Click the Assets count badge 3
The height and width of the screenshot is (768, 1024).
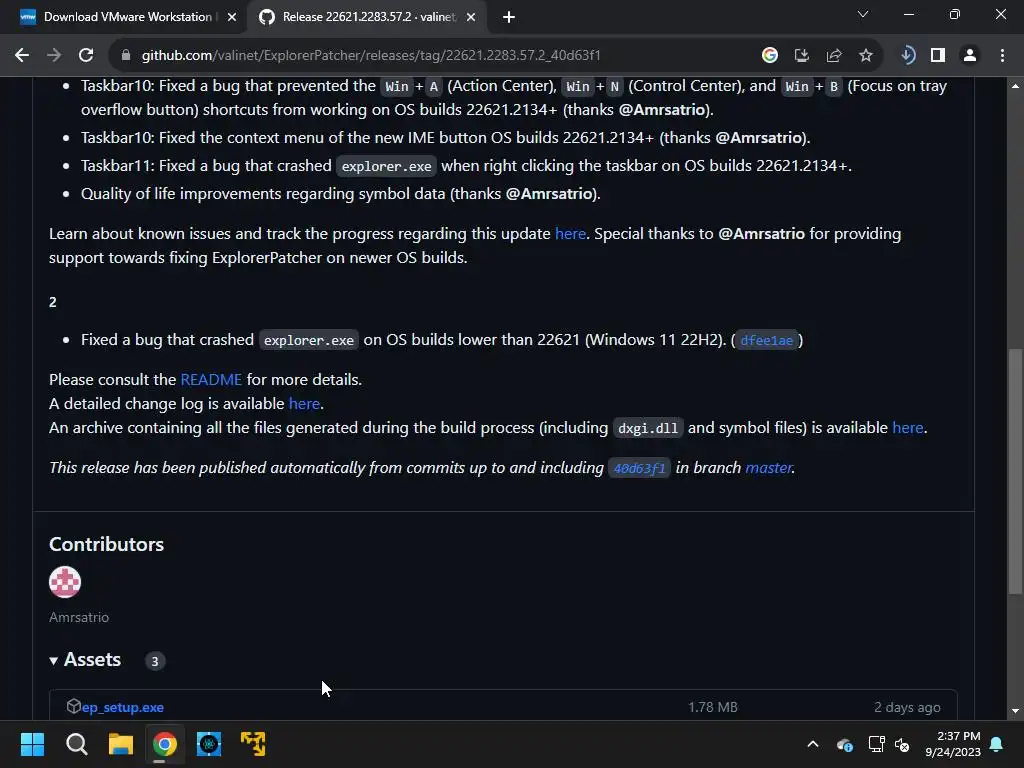155,661
